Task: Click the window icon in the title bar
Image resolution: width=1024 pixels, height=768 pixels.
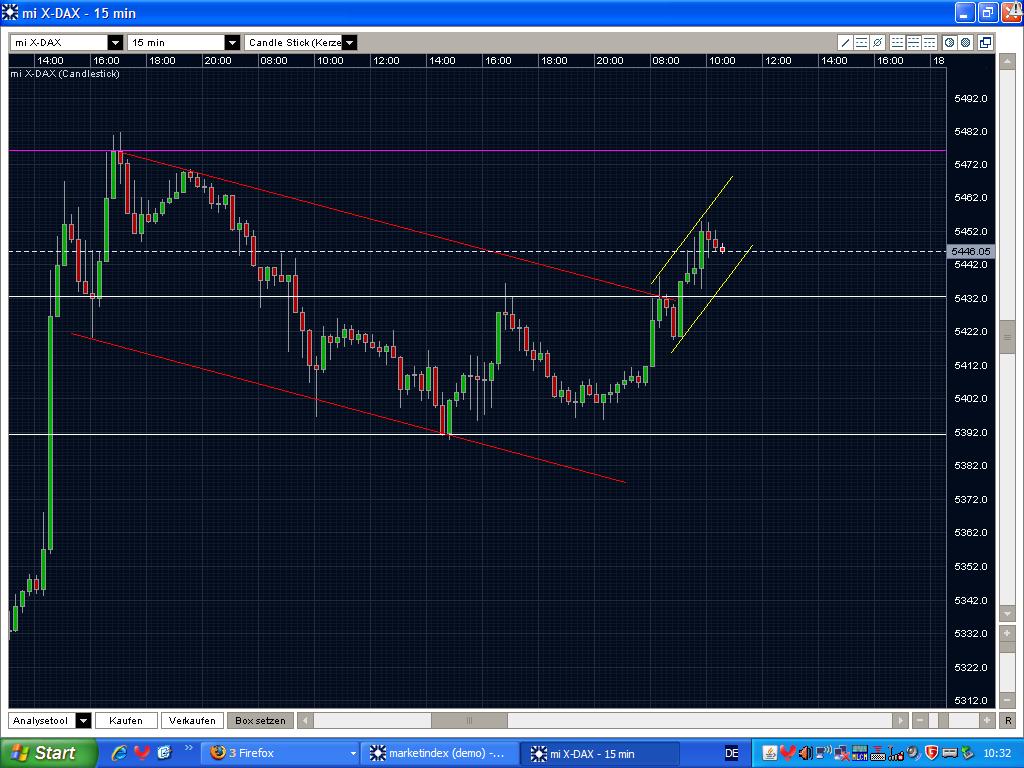Action: point(10,12)
